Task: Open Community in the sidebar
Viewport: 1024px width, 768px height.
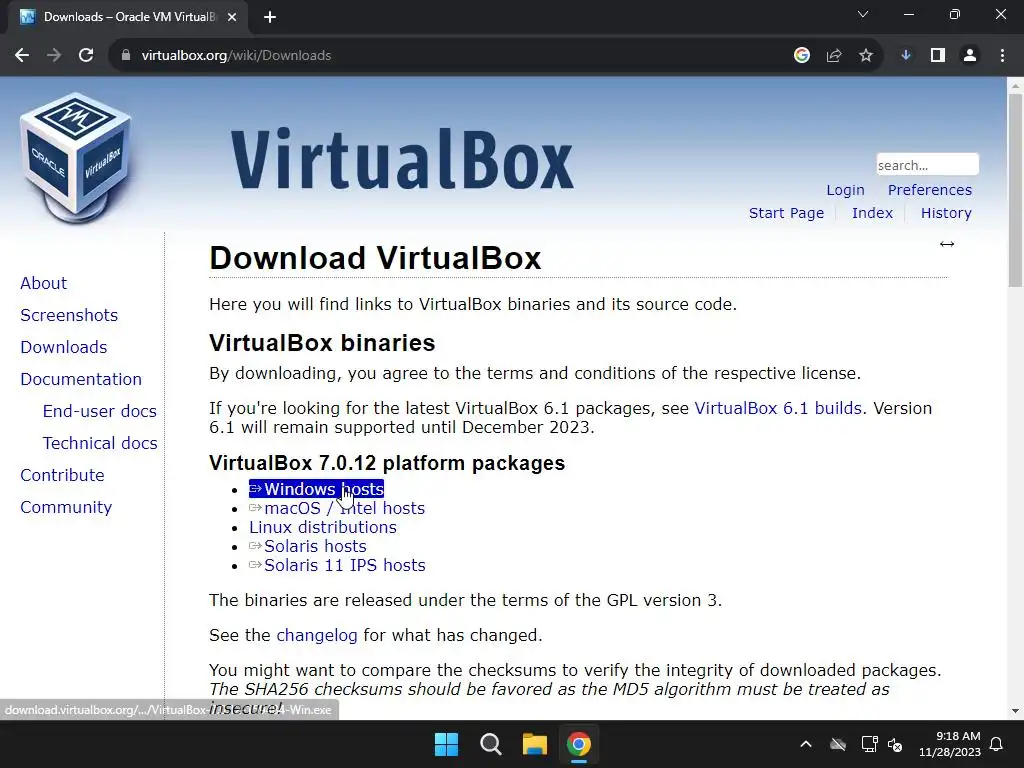Action: 66,507
